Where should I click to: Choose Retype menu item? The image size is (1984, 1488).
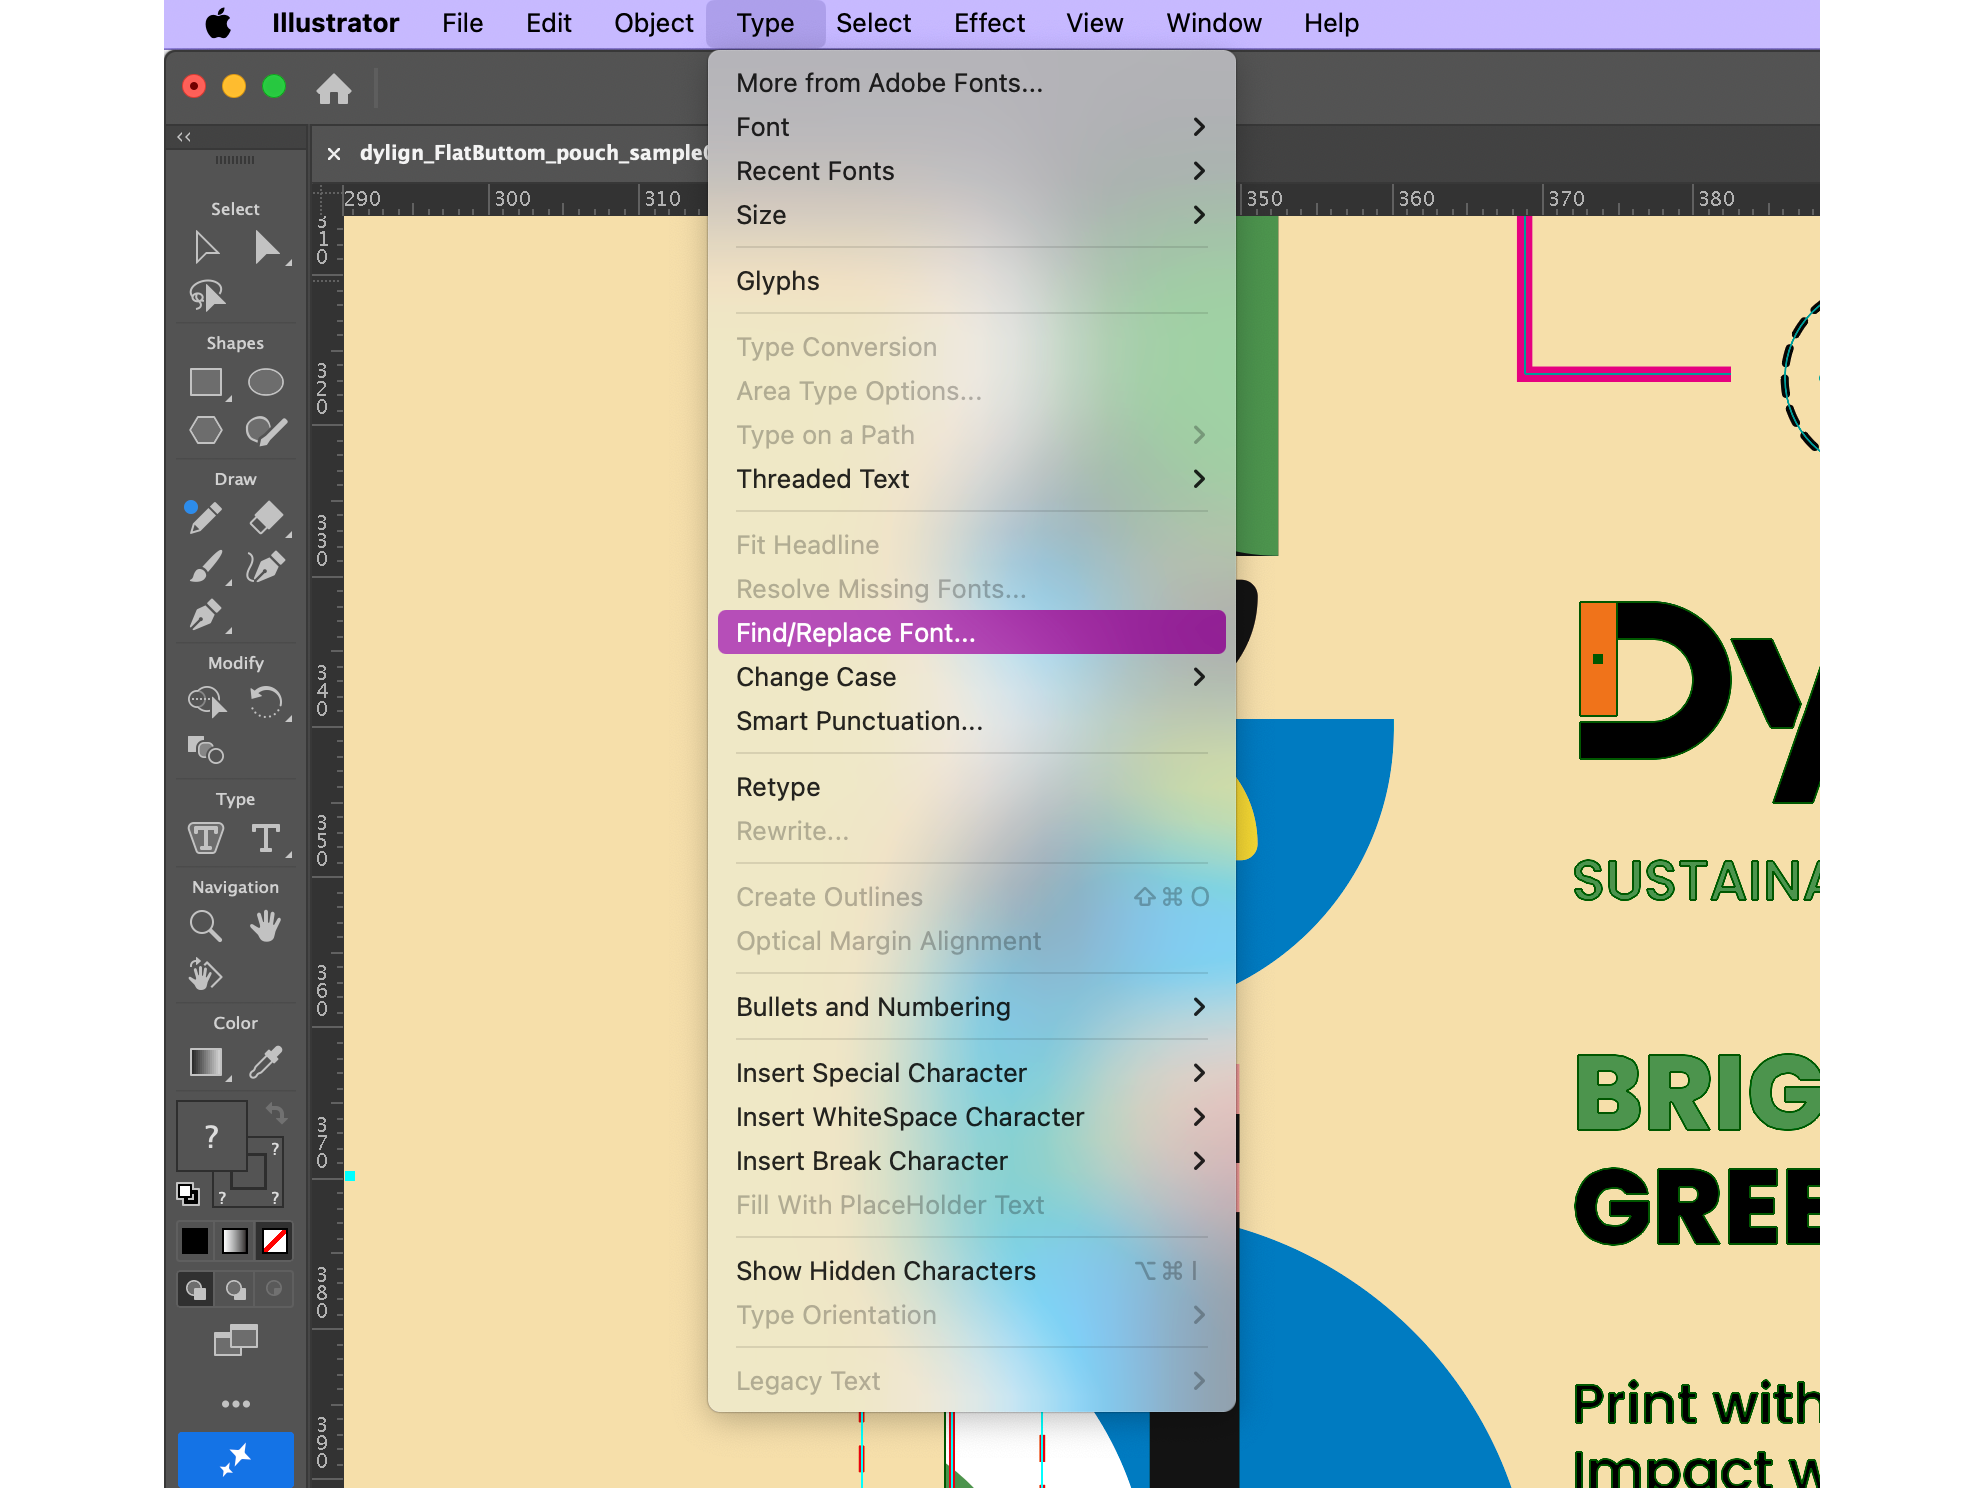971,787
